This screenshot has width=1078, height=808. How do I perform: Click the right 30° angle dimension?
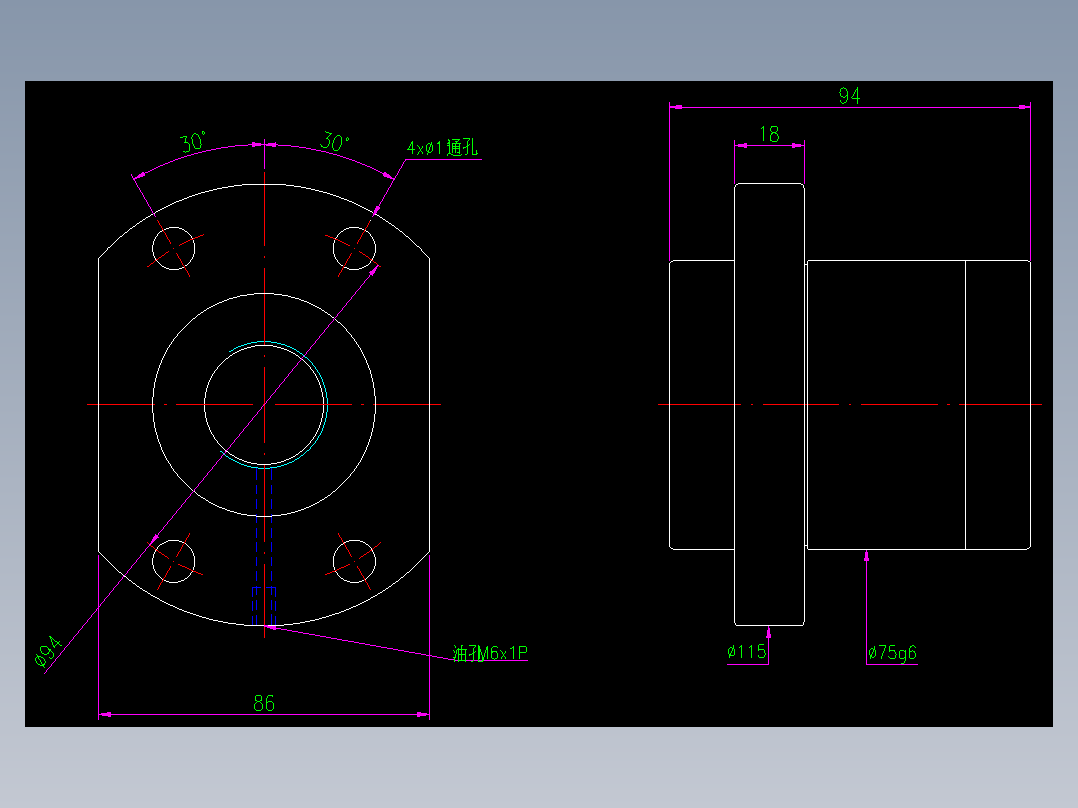click(335, 142)
